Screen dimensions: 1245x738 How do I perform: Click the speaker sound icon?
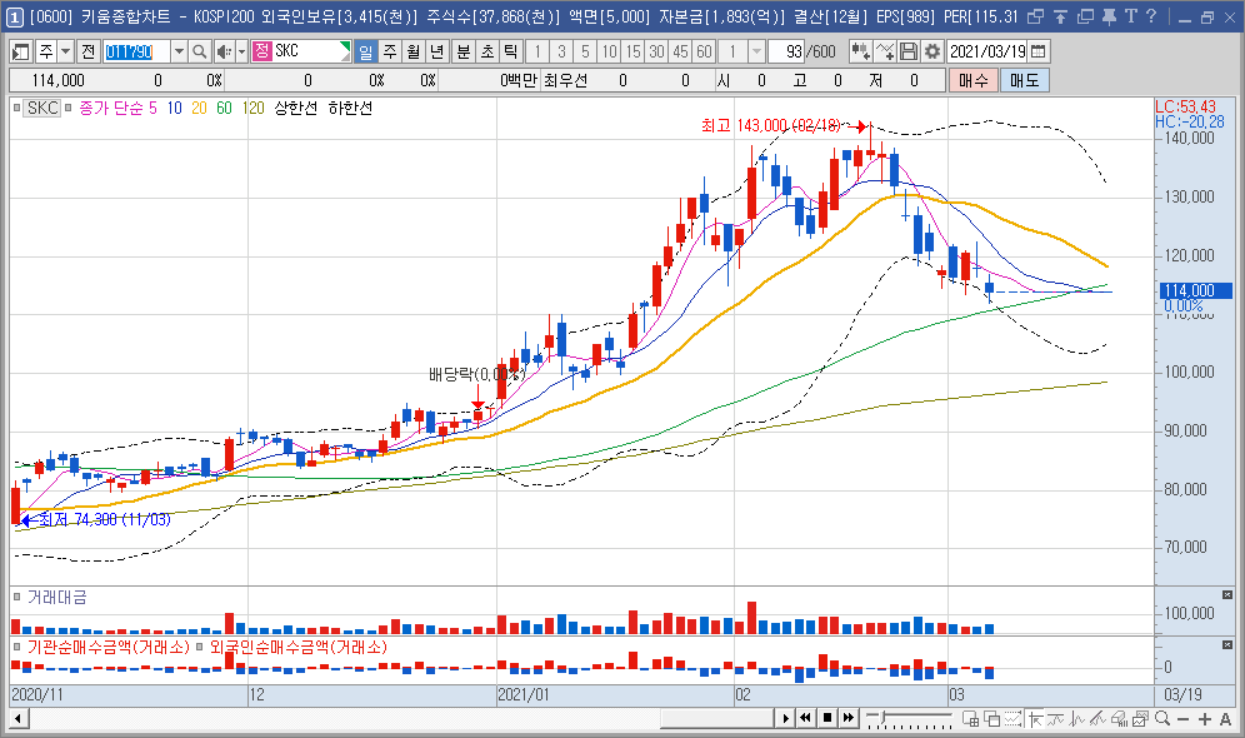224,51
